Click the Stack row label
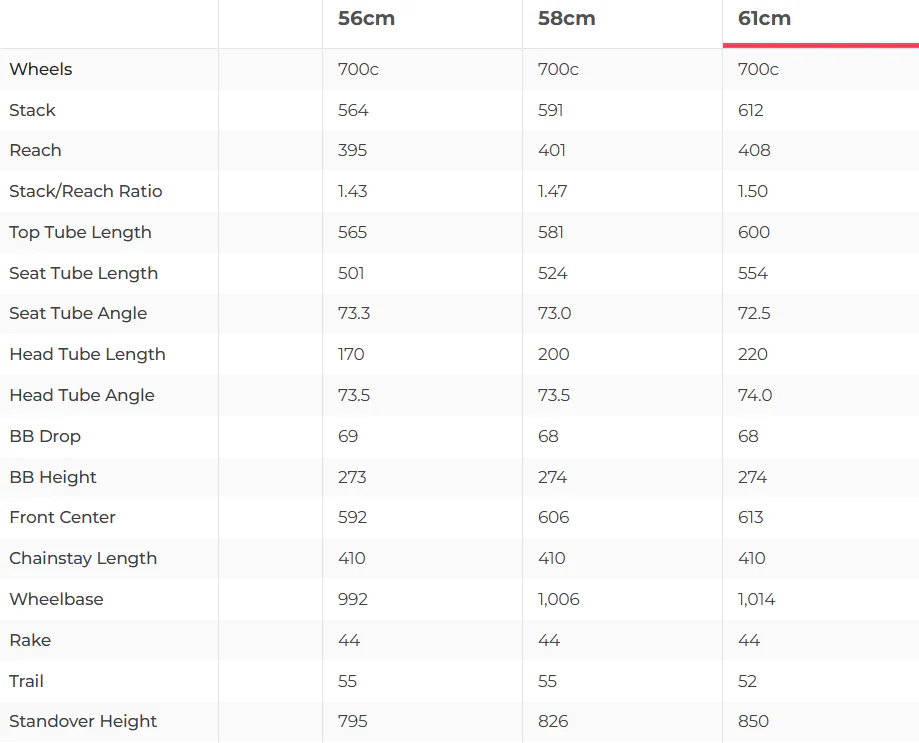The image size is (919, 743). pyautogui.click(x=32, y=110)
